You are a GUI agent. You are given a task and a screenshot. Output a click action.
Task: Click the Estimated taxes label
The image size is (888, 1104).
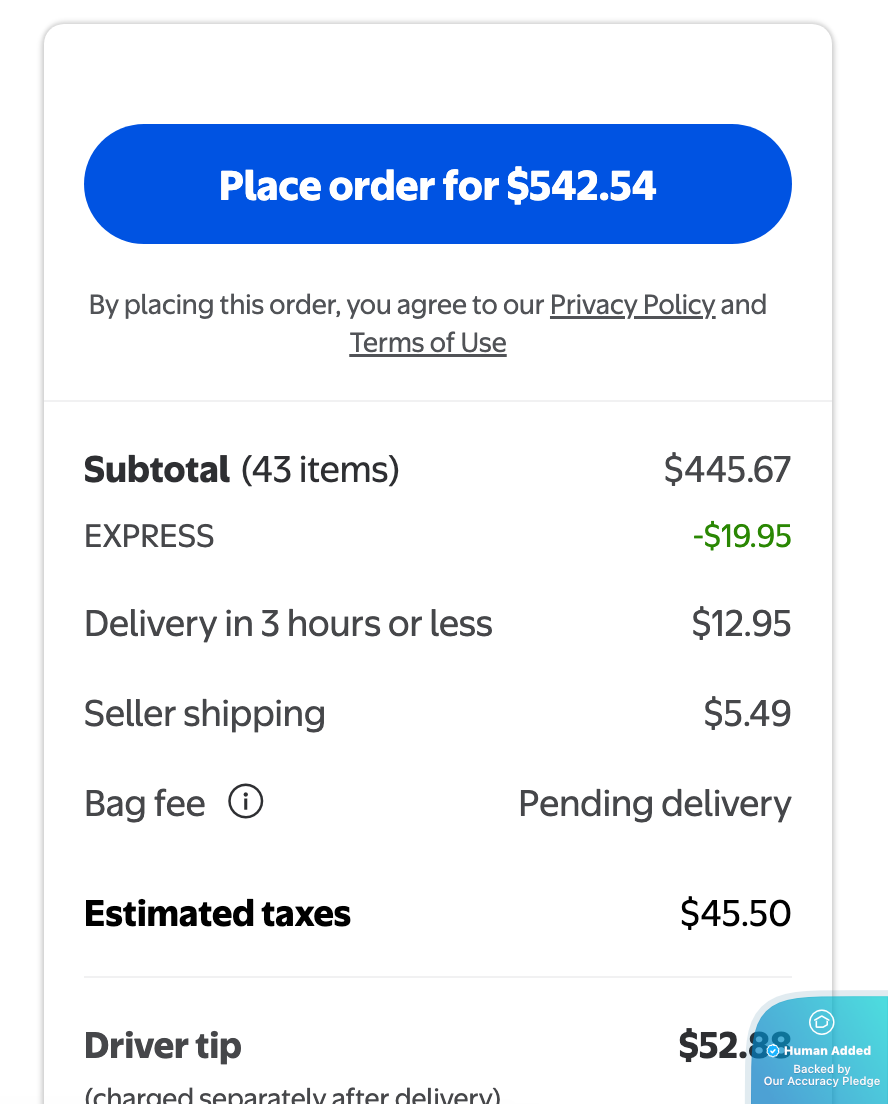217,914
